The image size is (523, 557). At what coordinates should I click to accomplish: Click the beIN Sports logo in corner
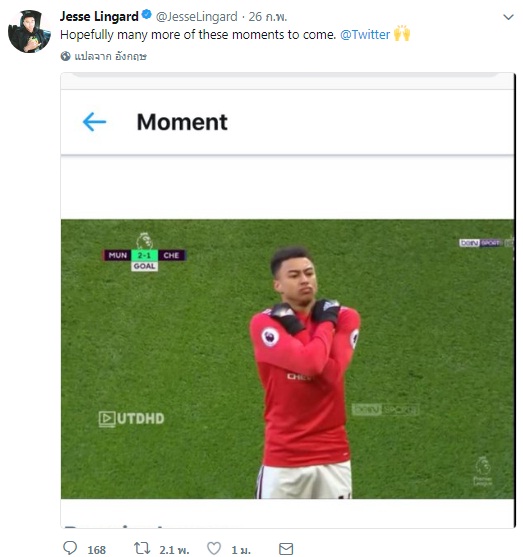click(x=485, y=243)
